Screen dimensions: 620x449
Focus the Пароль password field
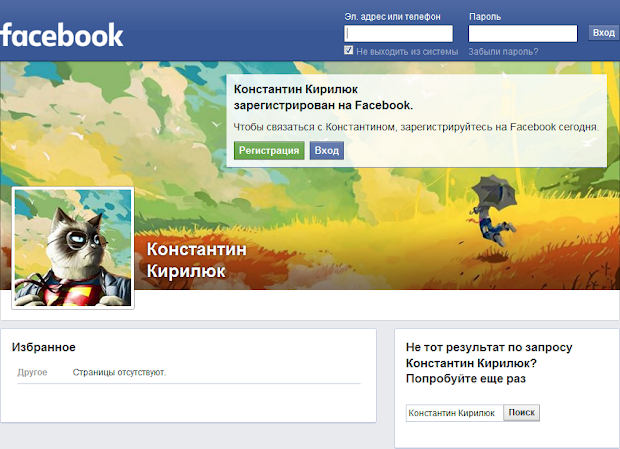523,34
